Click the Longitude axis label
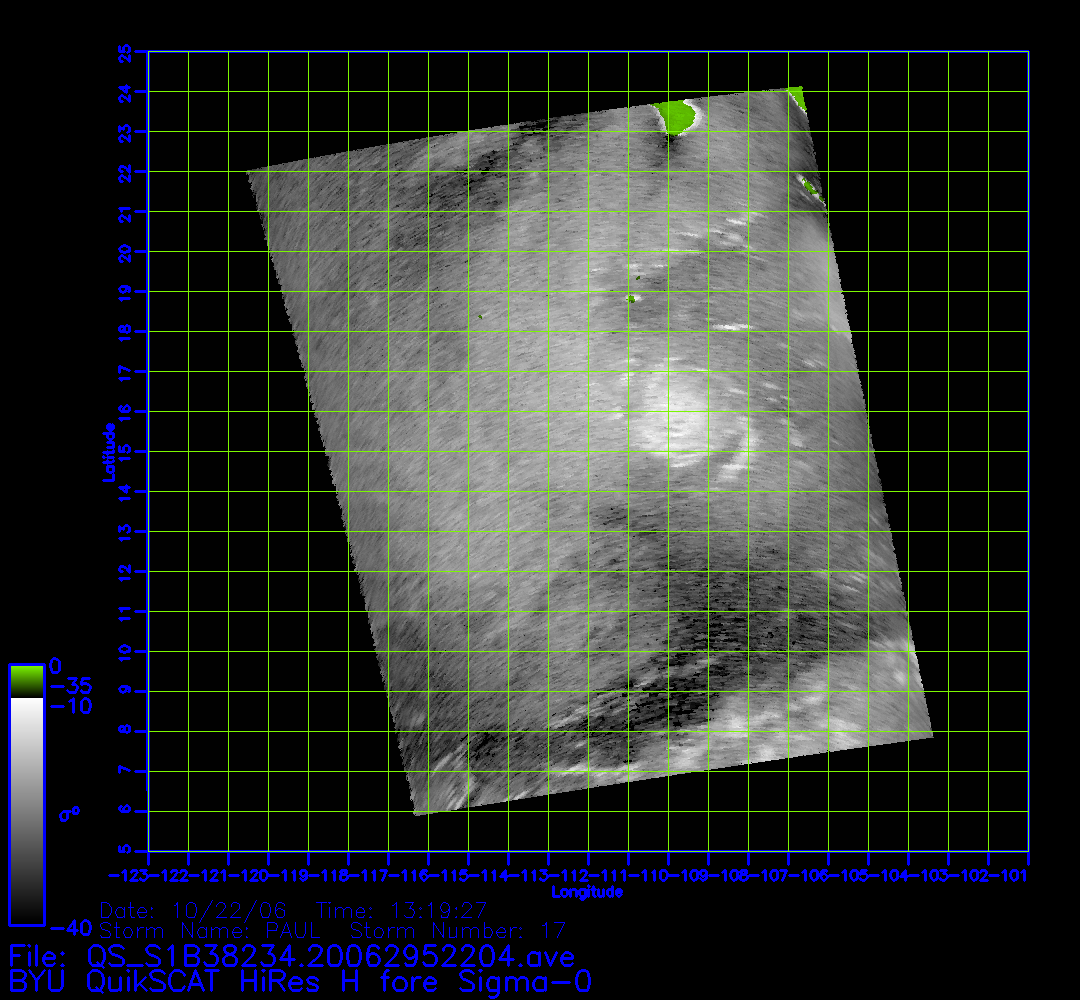Screen dimensions: 1080x1000 (587, 892)
